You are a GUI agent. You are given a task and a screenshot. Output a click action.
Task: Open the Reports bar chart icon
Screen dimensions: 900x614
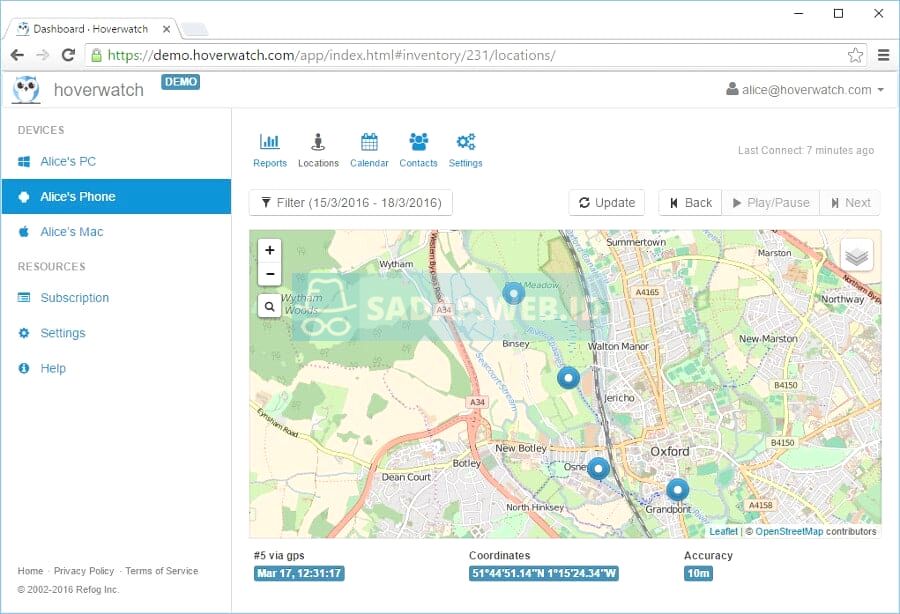pyautogui.click(x=270, y=150)
